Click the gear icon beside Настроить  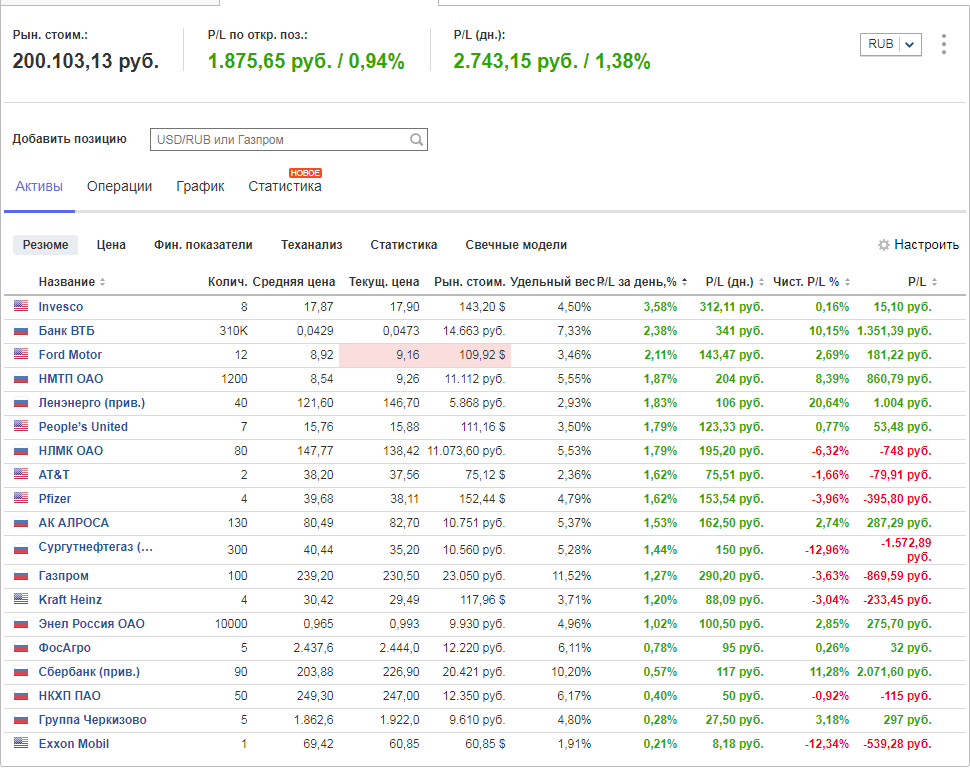883,245
